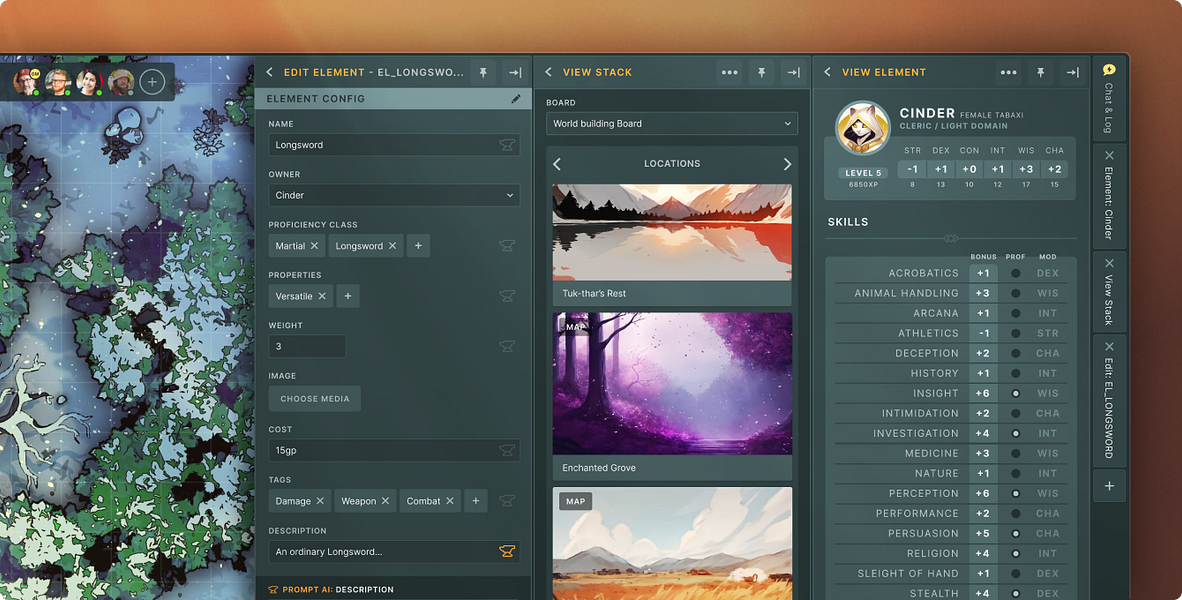The width and height of the screenshot is (1182, 600).
Task: Click the pencil icon in Element Config
Action: point(516,99)
